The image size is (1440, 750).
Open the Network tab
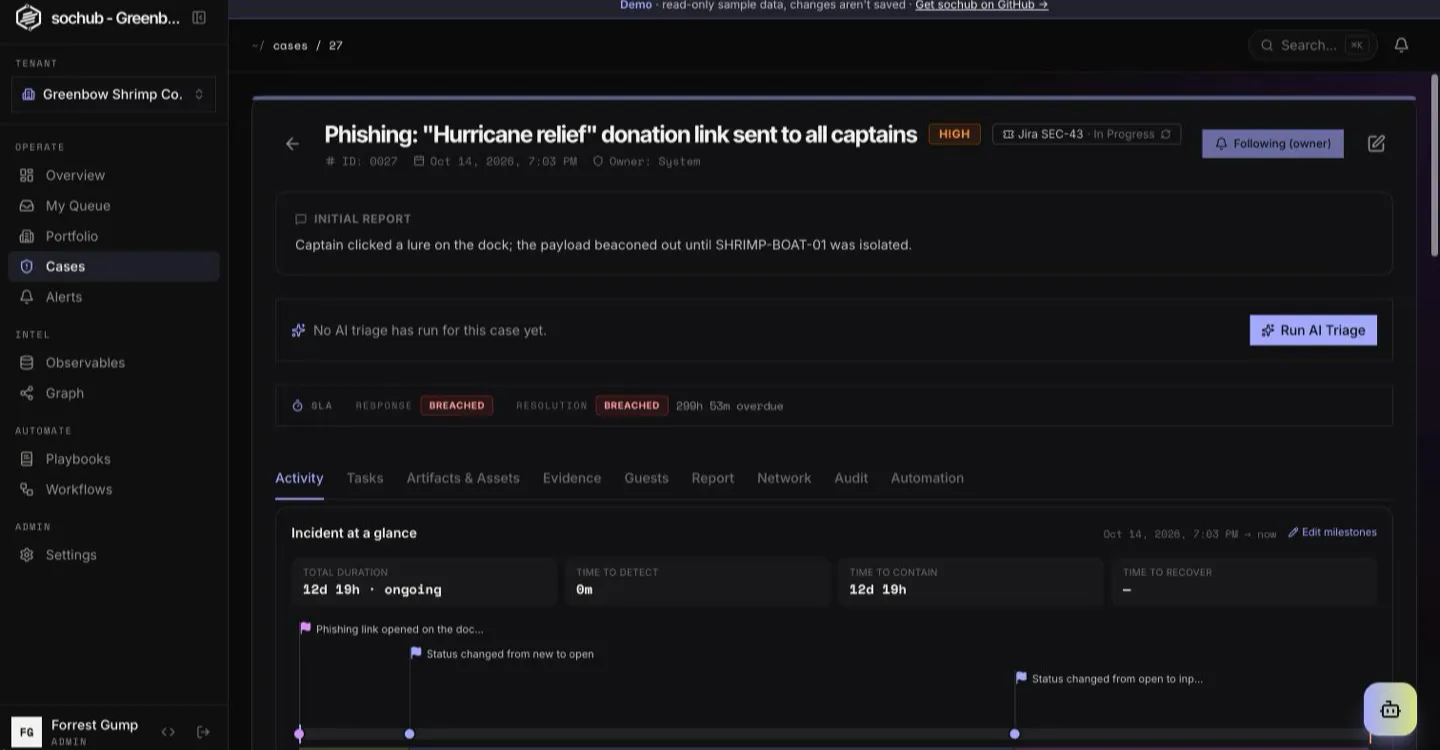(784, 478)
